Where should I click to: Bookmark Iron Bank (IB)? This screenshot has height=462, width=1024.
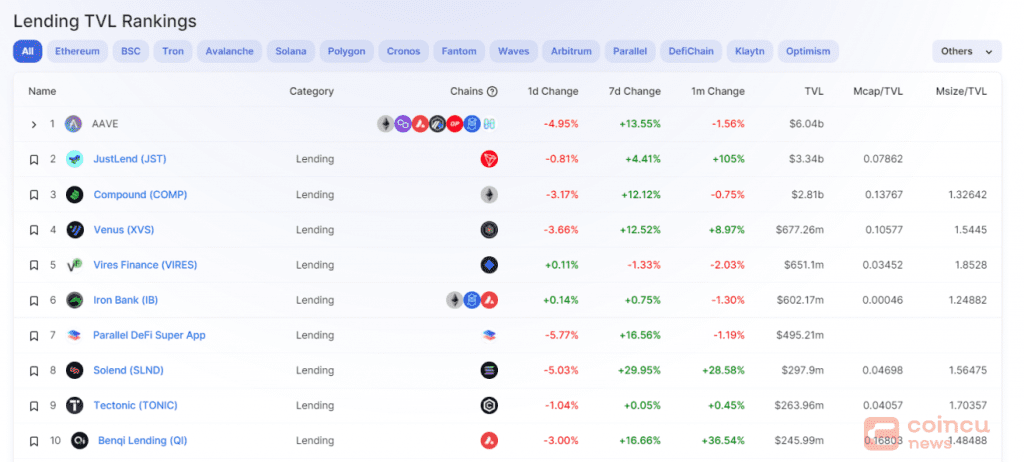pyautogui.click(x=34, y=301)
